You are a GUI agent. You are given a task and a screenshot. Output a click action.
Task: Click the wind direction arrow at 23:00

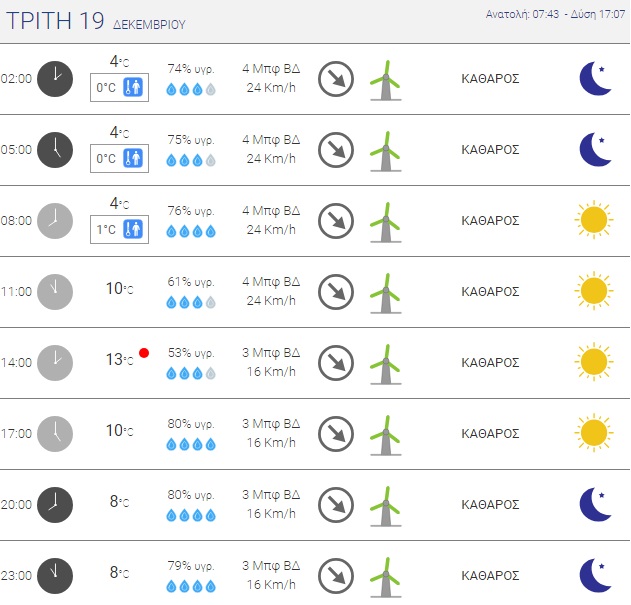point(336,575)
